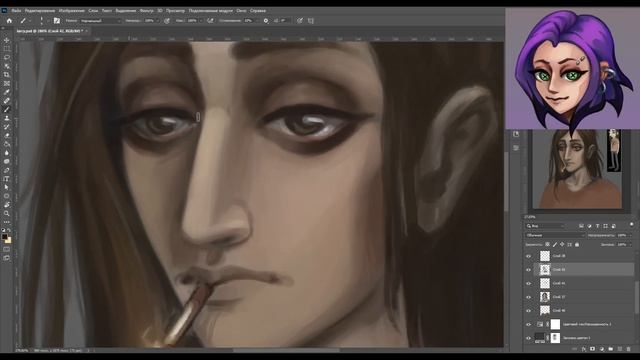The height and width of the screenshot is (360, 640).
Task: Add new adjustment layer half-circle icon
Action: (602, 349)
